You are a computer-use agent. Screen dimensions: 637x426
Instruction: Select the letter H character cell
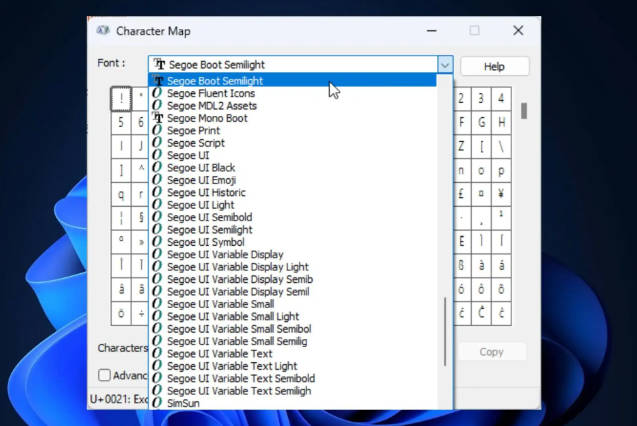coord(501,122)
